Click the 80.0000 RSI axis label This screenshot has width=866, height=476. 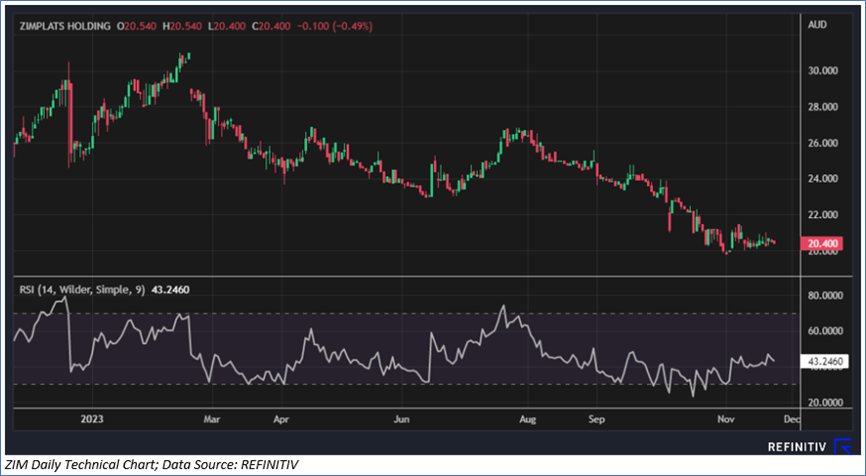[x=825, y=295]
